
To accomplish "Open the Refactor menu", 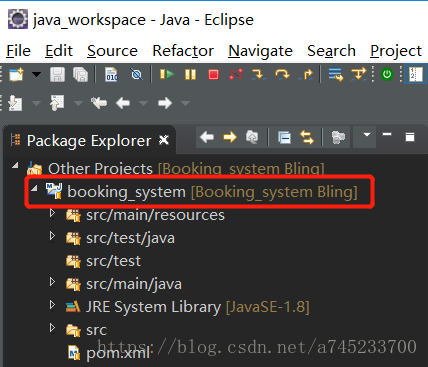I will pyautogui.click(x=183, y=51).
